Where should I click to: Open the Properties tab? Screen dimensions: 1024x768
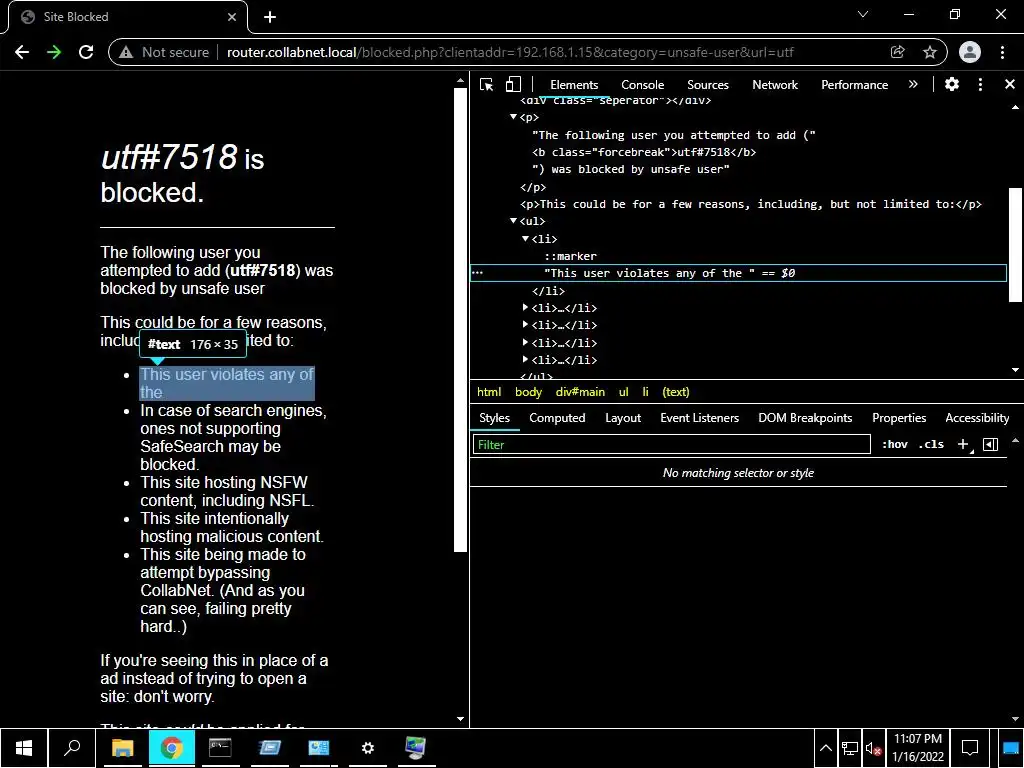point(899,418)
